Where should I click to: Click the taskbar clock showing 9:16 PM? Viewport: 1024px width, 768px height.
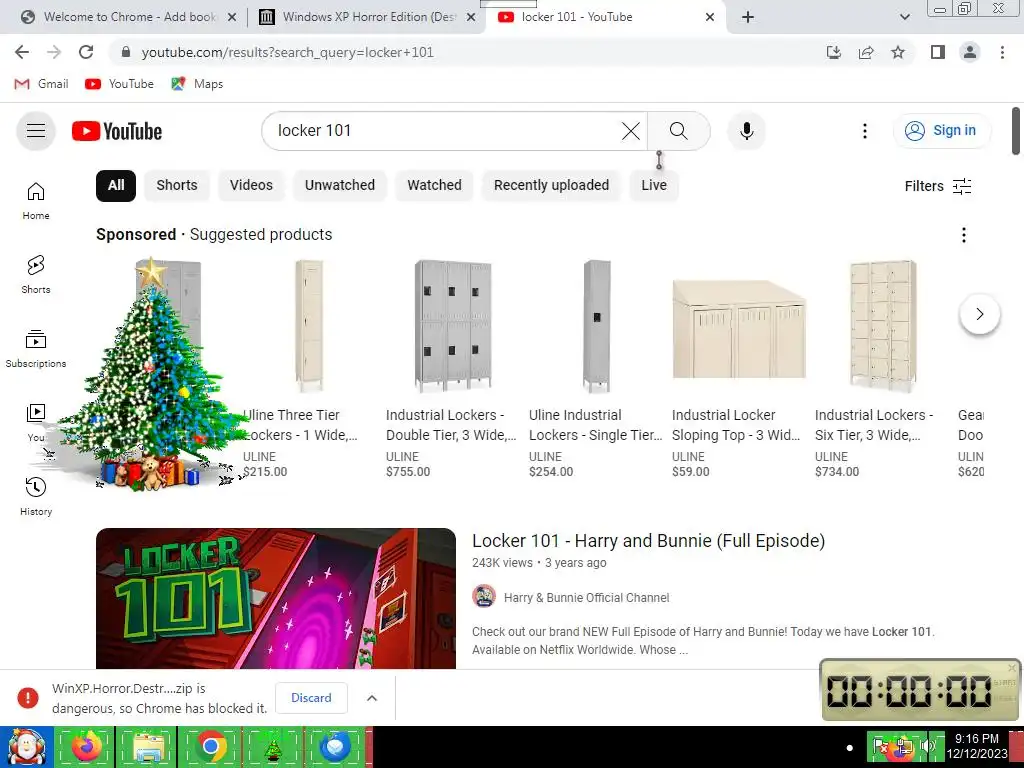tap(976, 746)
